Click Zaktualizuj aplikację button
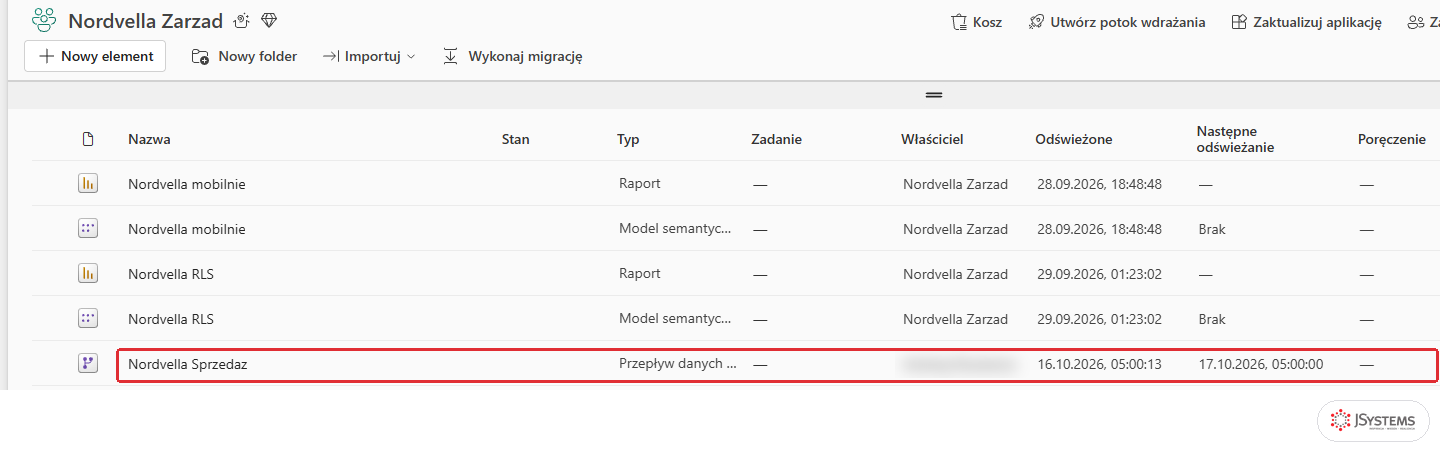Image resolution: width=1440 pixels, height=452 pixels. click(x=1306, y=22)
